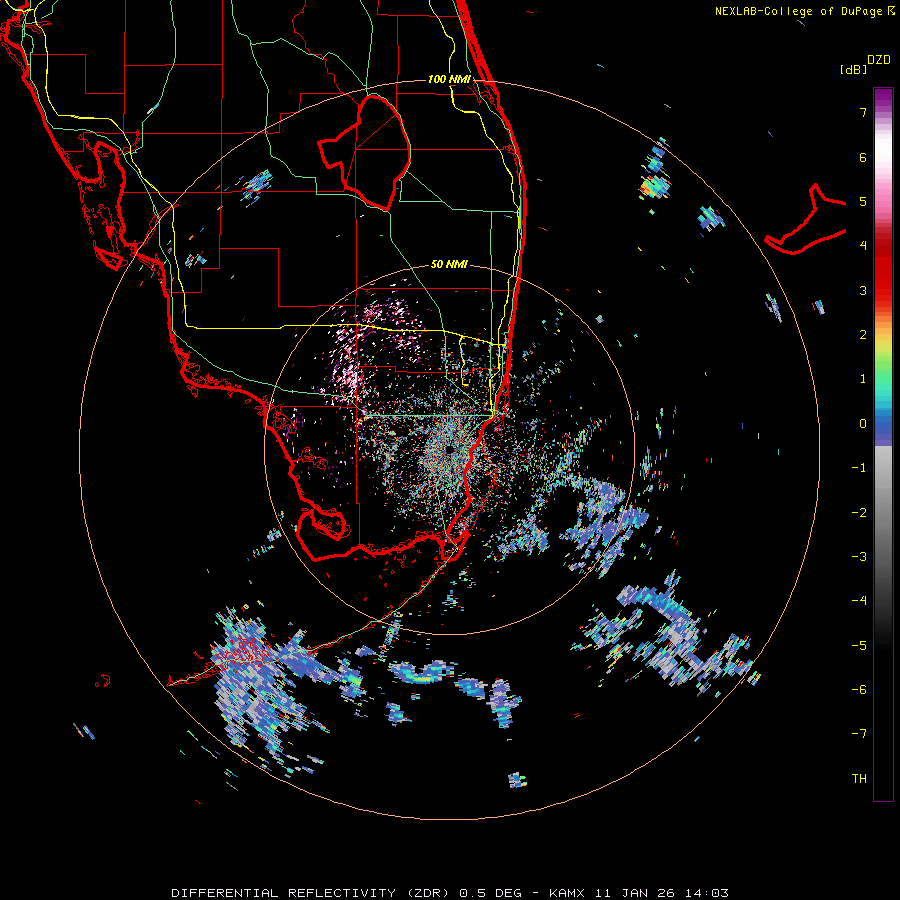The height and width of the screenshot is (900, 900).
Task: Click the "0.5 DEG" elevation text
Action: (x=491, y=893)
